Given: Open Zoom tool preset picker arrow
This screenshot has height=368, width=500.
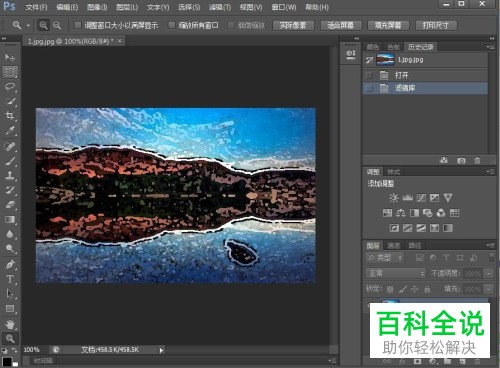Looking at the screenshot, I should 28,26.
